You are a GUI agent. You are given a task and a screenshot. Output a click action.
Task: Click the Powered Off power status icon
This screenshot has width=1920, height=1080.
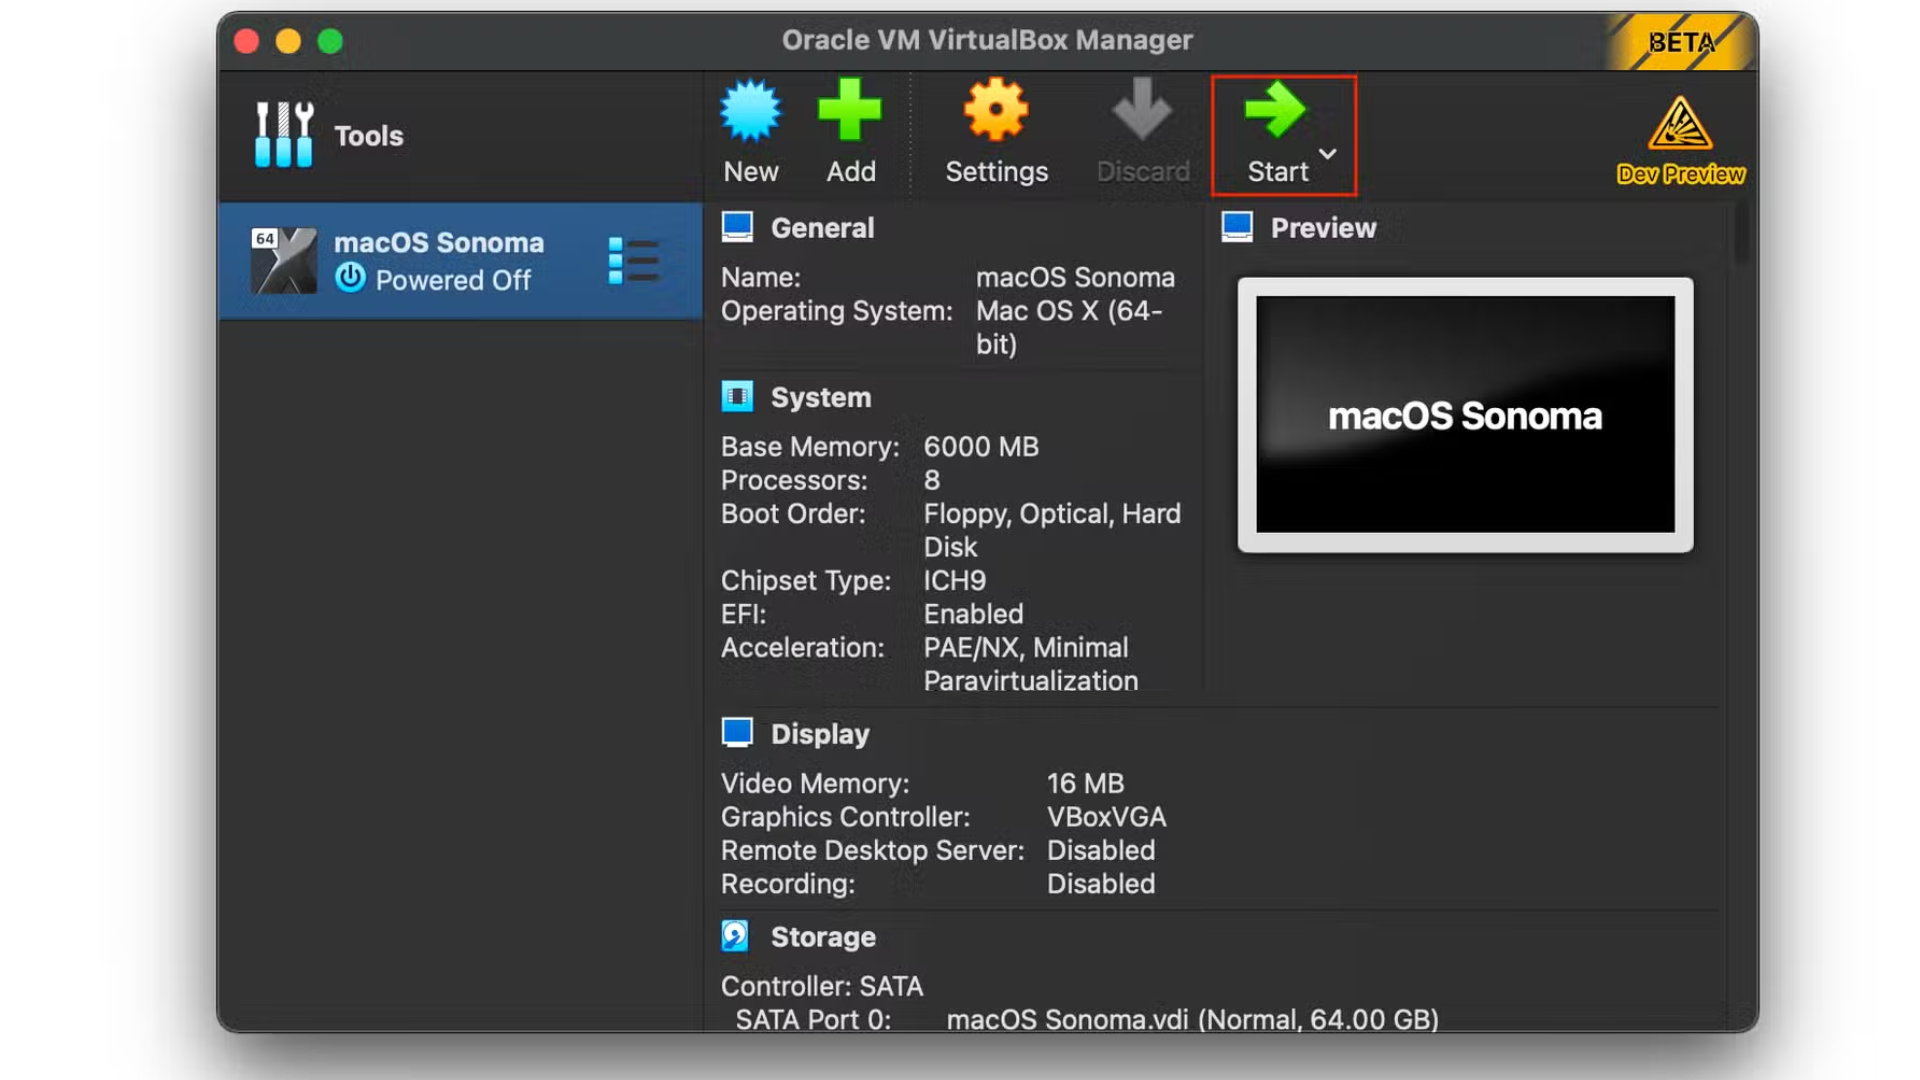(x=350, y=278)
